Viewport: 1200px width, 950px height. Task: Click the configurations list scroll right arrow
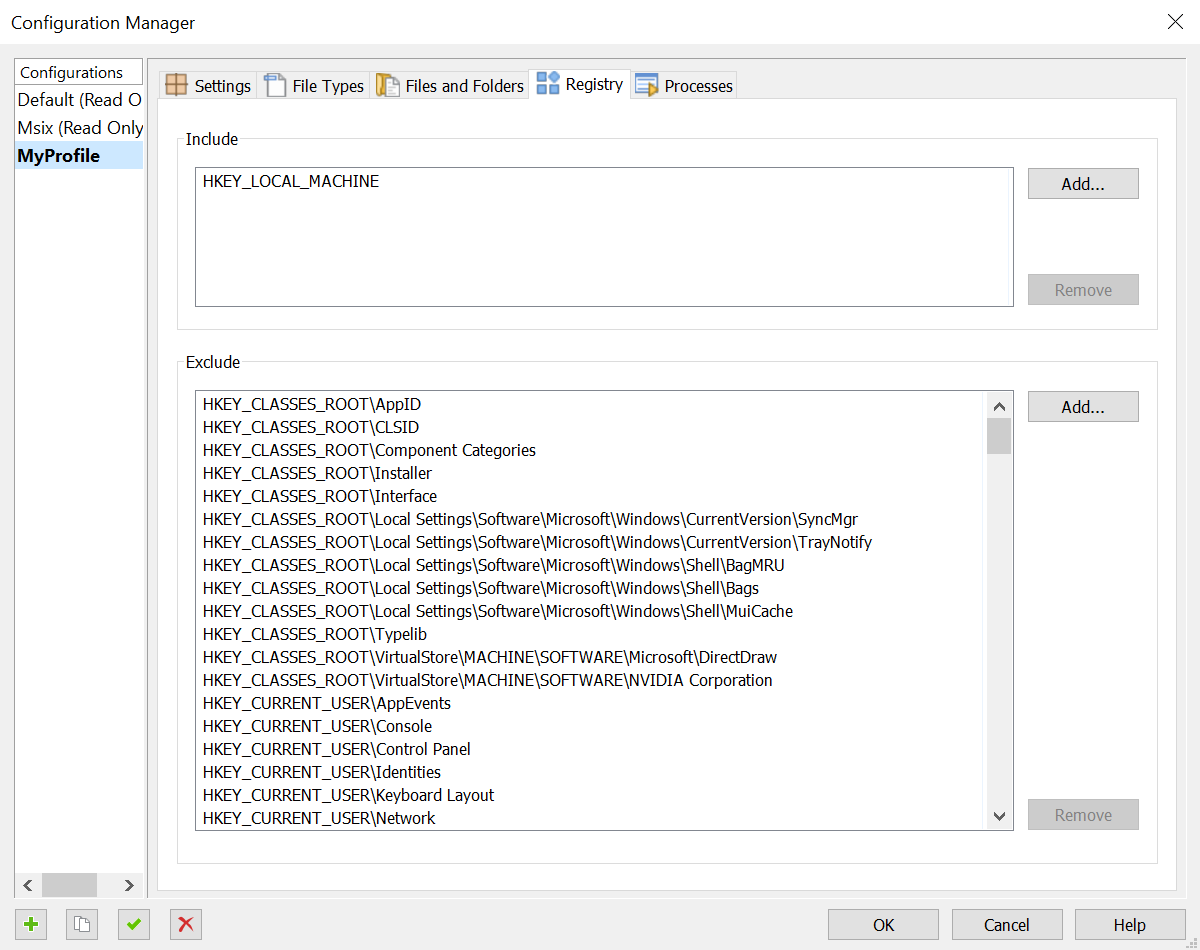coord(129,885)
